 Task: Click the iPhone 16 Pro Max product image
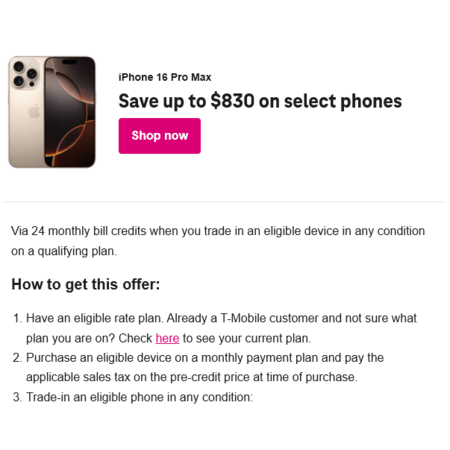(x=52, y=112)
